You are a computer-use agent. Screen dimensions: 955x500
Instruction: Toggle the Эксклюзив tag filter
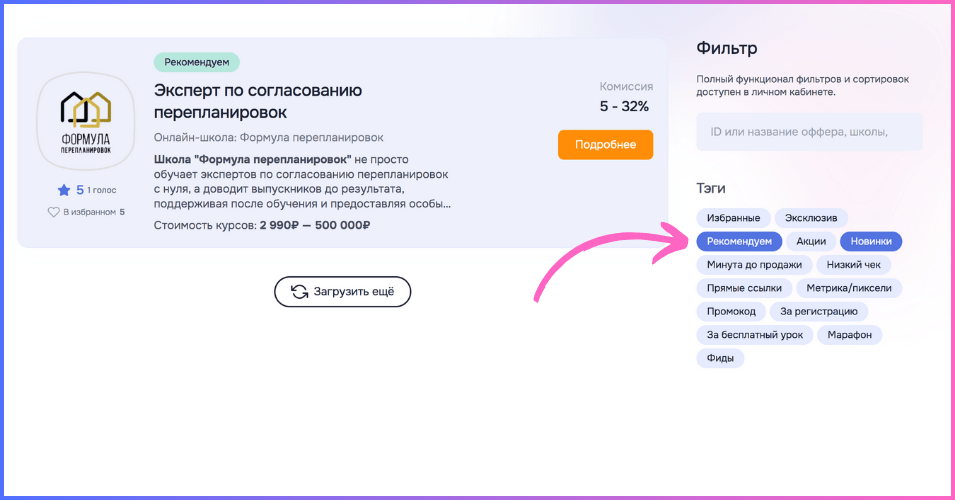click(x=811, y=218)
